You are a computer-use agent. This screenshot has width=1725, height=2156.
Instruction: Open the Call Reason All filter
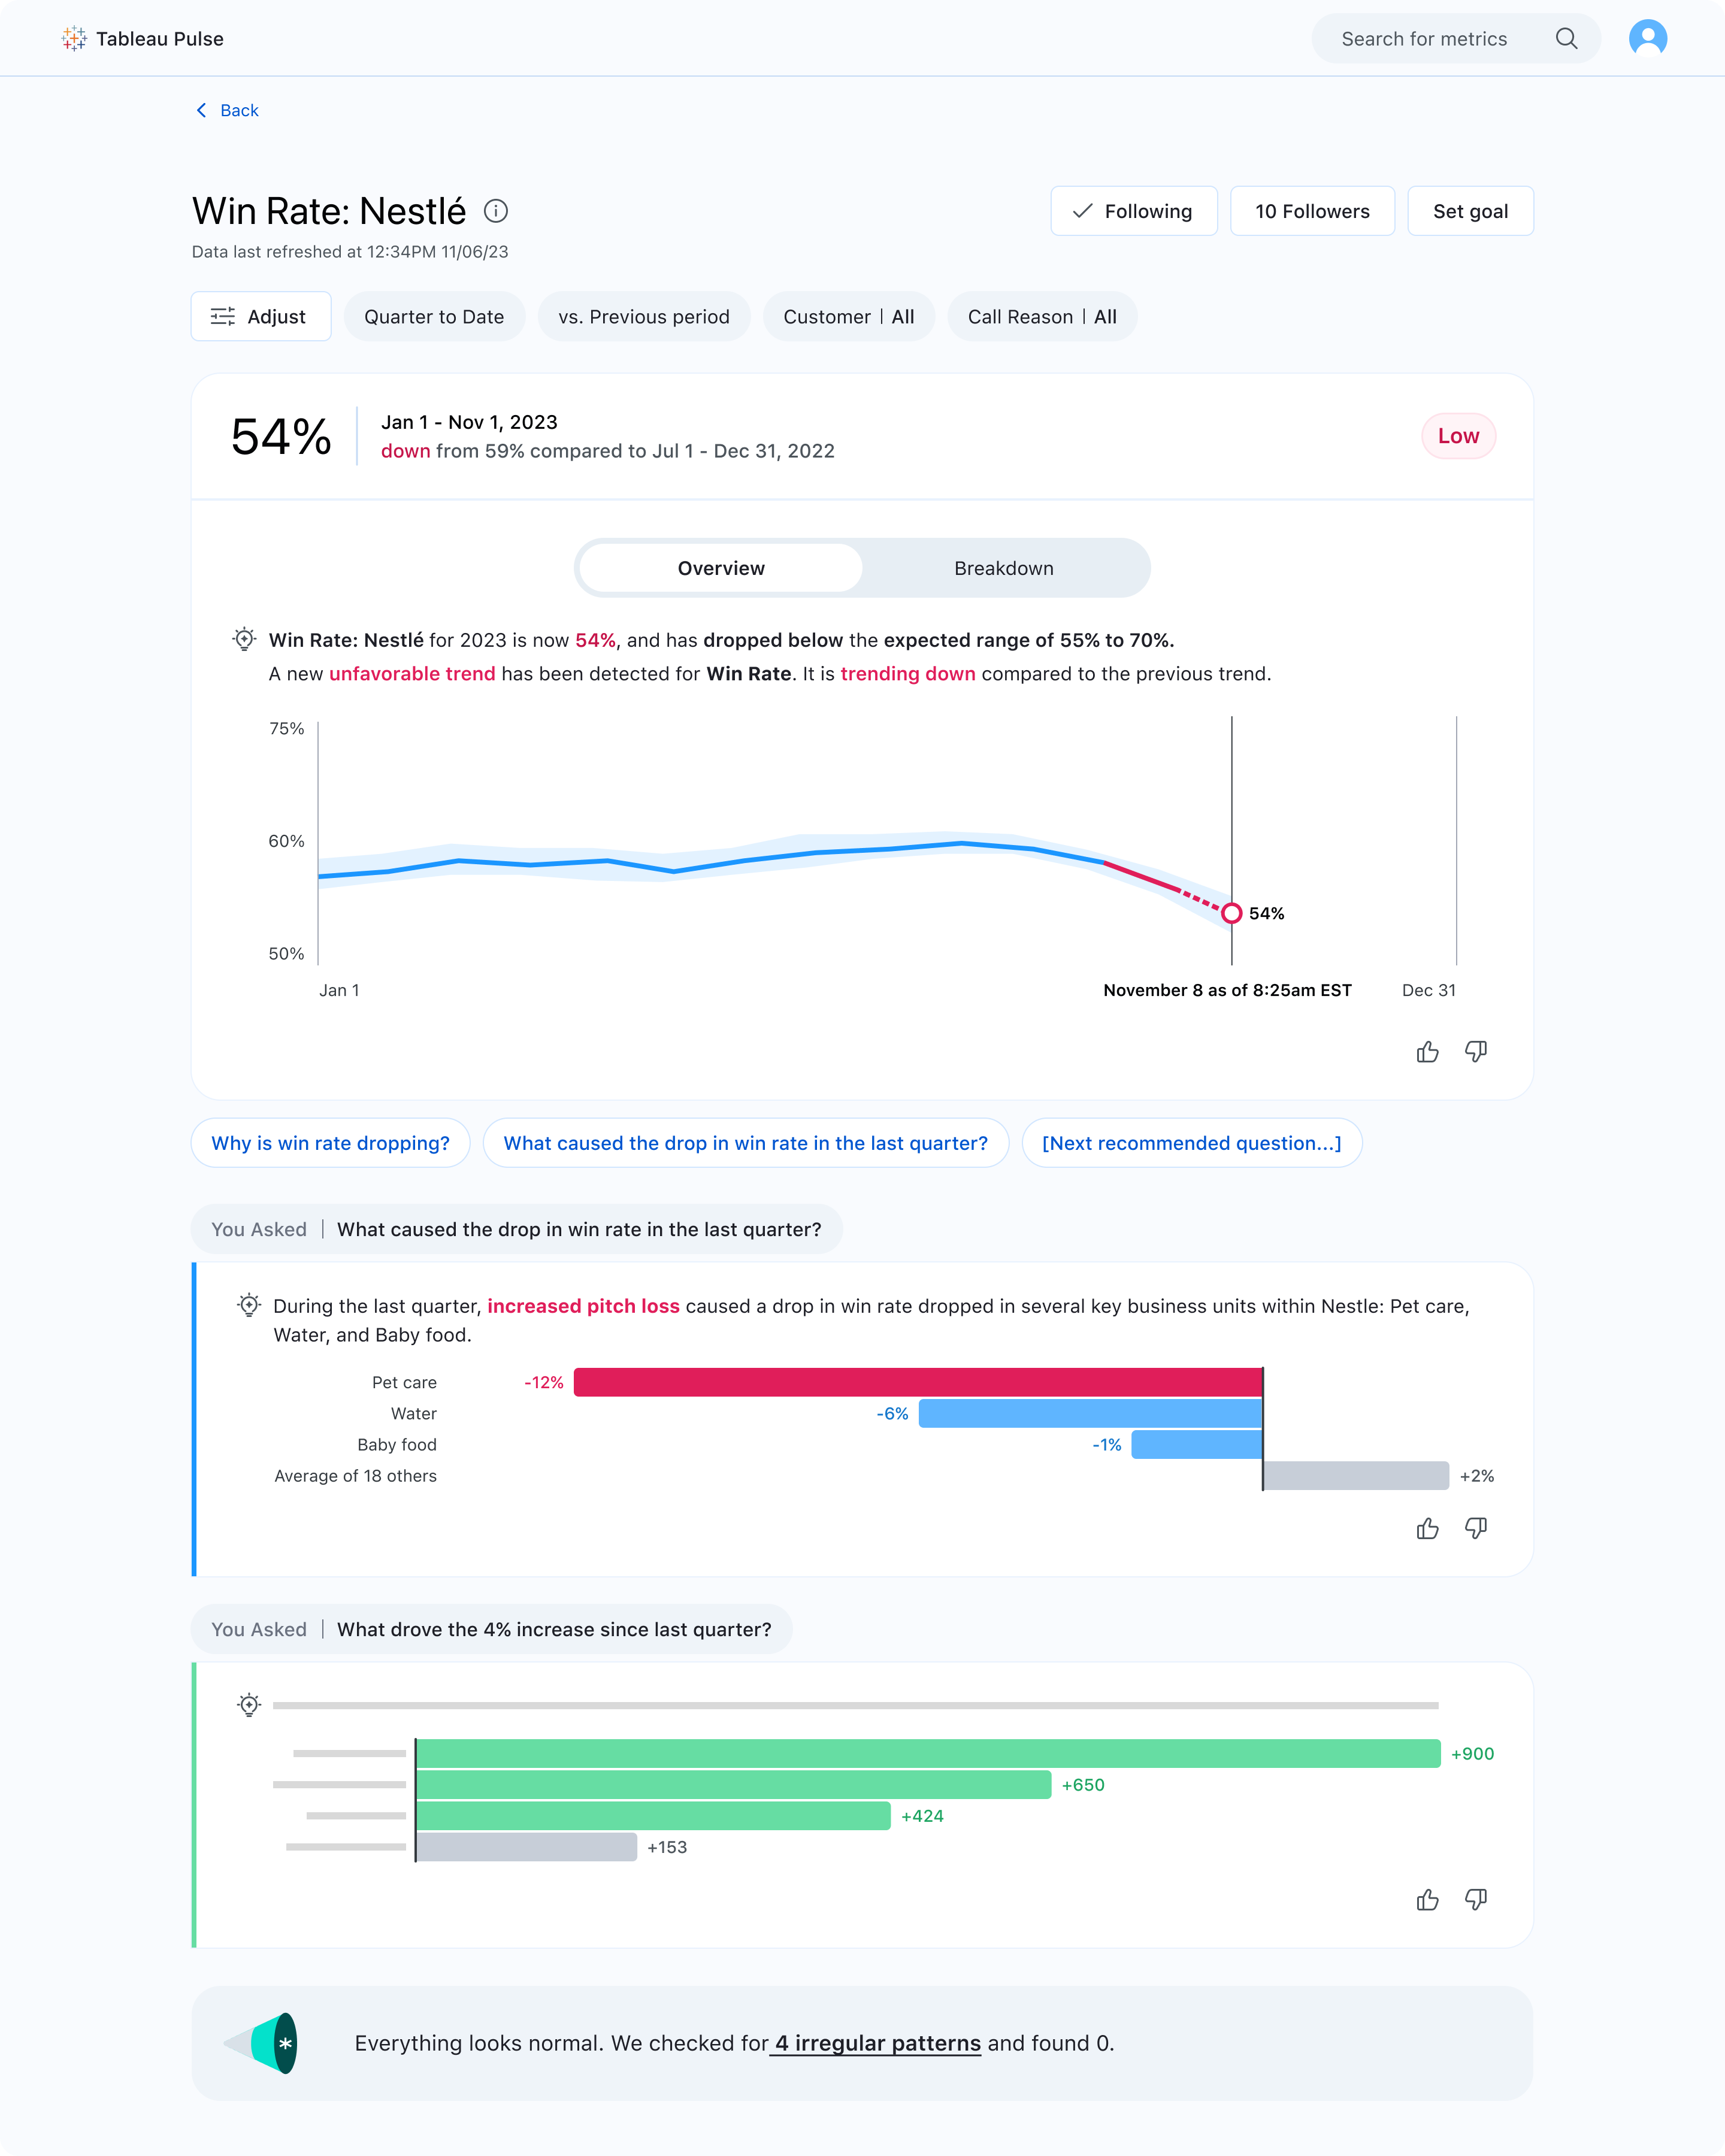[1041, 317]
